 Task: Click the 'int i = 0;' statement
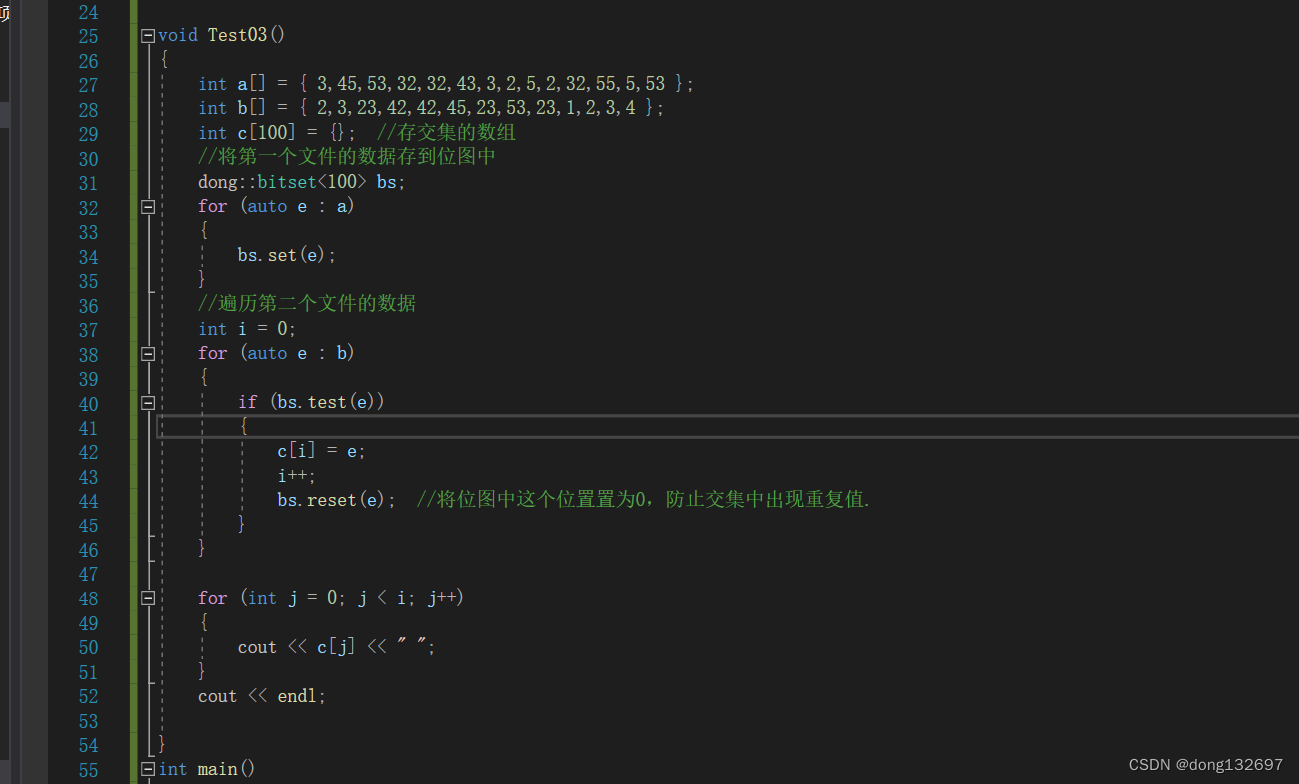point(247,329)
